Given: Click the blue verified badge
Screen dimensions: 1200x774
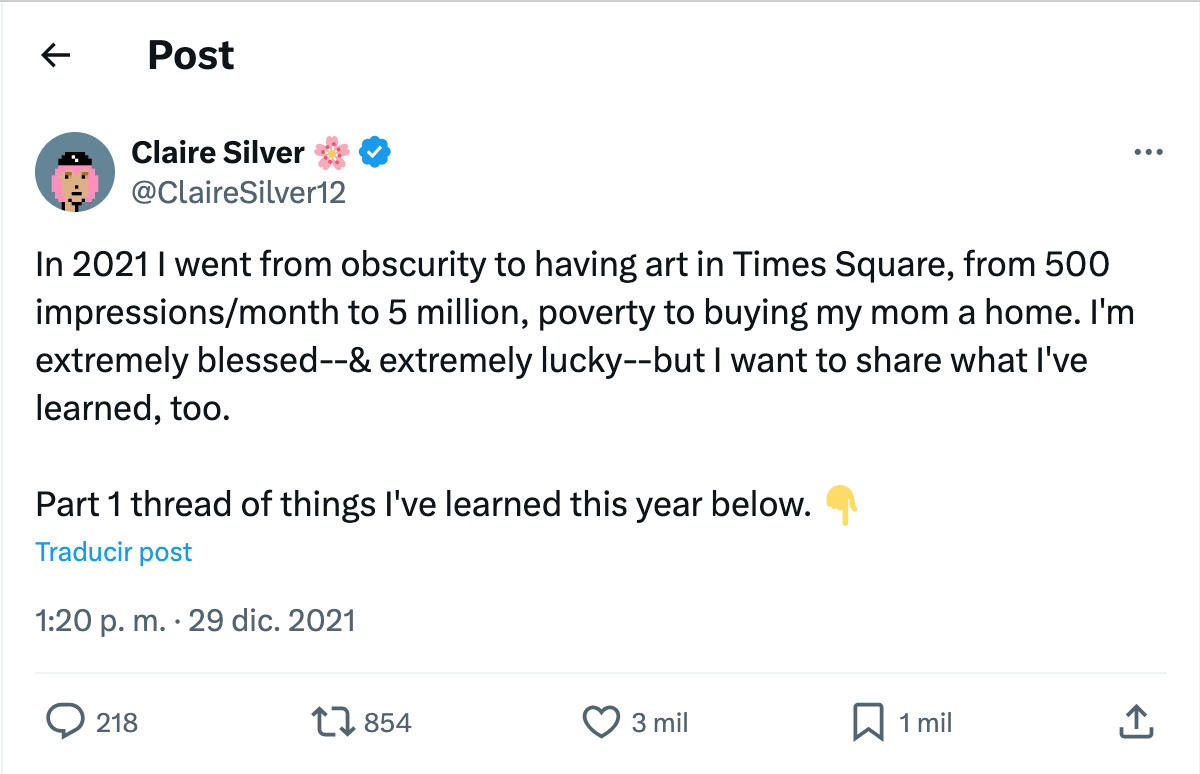Looking at the screenshot, I should click(x=375, y=153).
